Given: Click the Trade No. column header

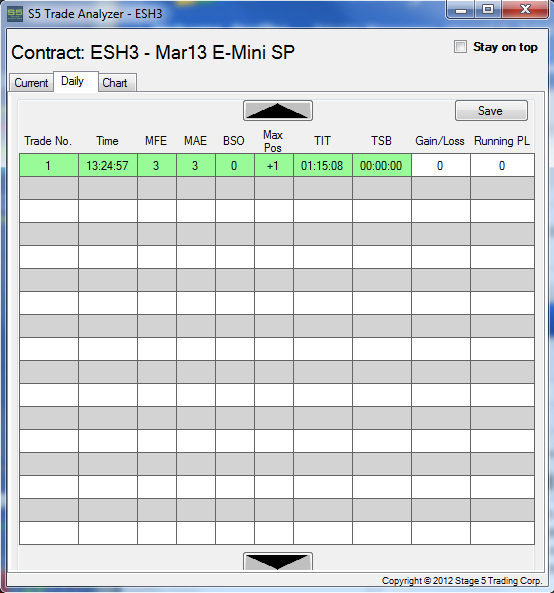Looking at the screenshot, I should [48, 141].
